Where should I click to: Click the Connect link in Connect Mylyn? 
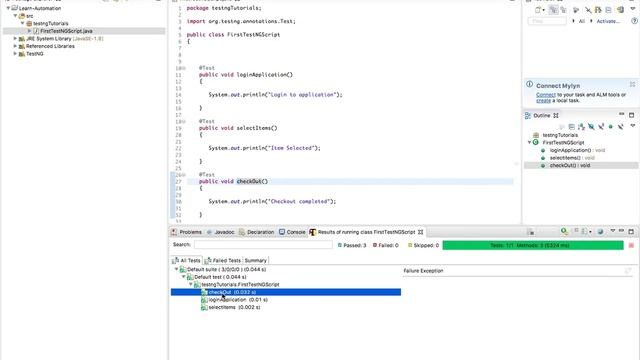point(546,95)
